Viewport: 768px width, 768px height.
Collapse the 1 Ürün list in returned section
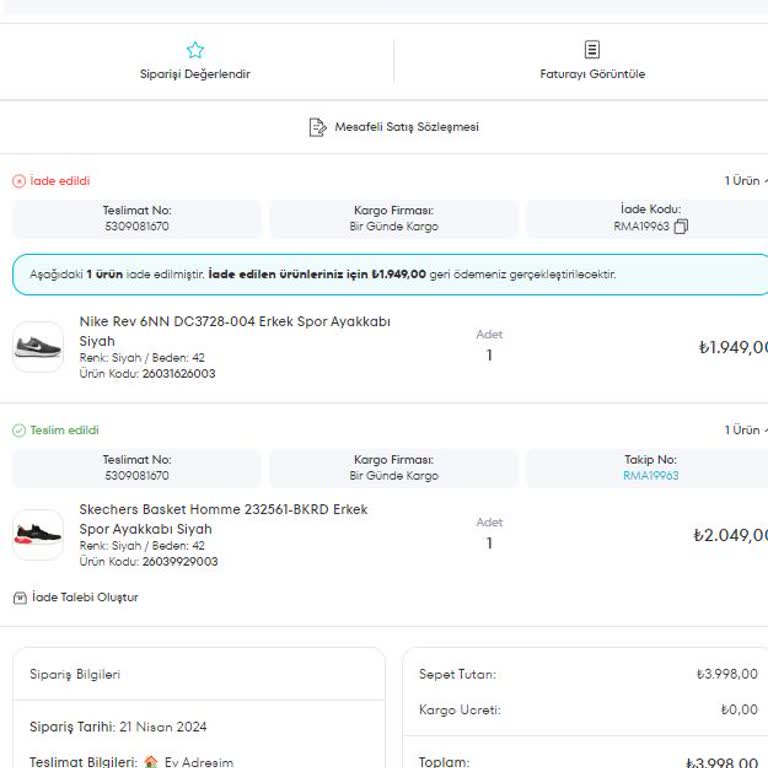pos(764,181)
